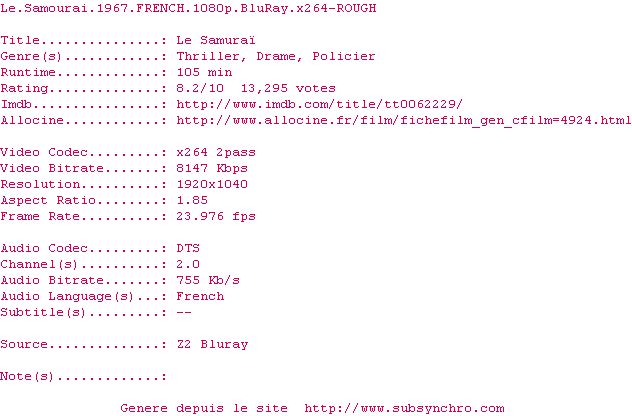Select the genres text Thriller, Drame, Policier
632x416 pixels.
pos(276,56)
